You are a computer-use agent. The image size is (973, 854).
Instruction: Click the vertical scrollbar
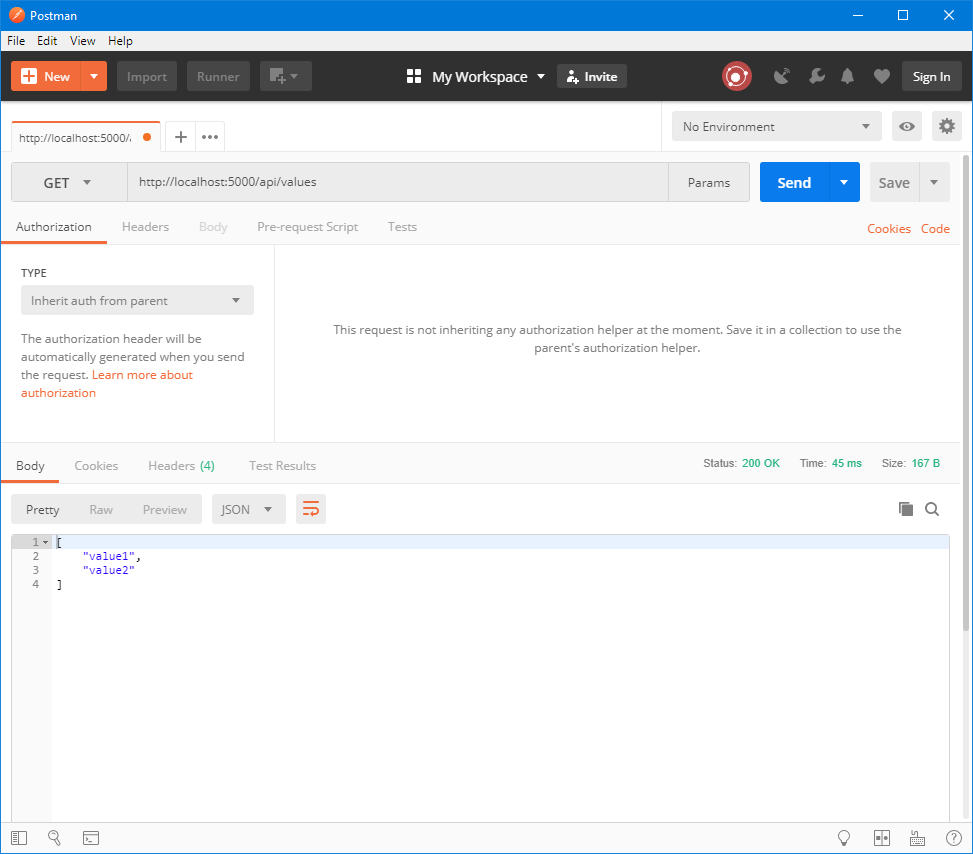click(x=966, y=394)
